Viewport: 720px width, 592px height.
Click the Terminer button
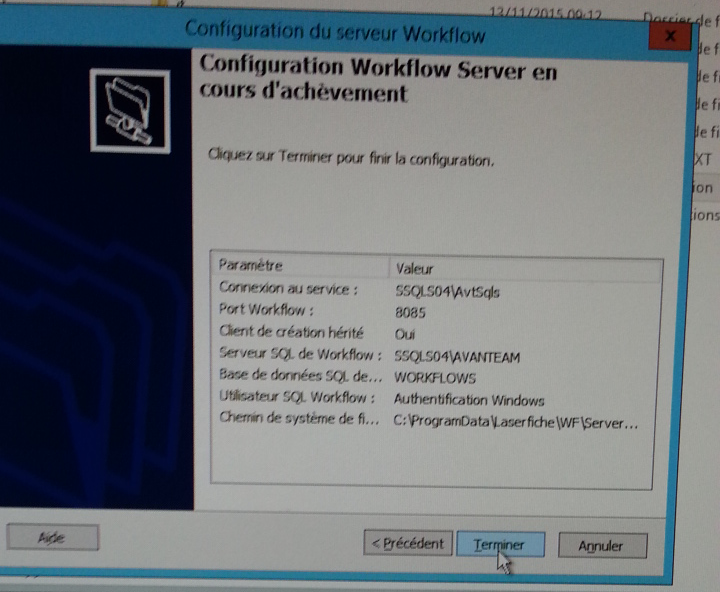pos(501,545)
